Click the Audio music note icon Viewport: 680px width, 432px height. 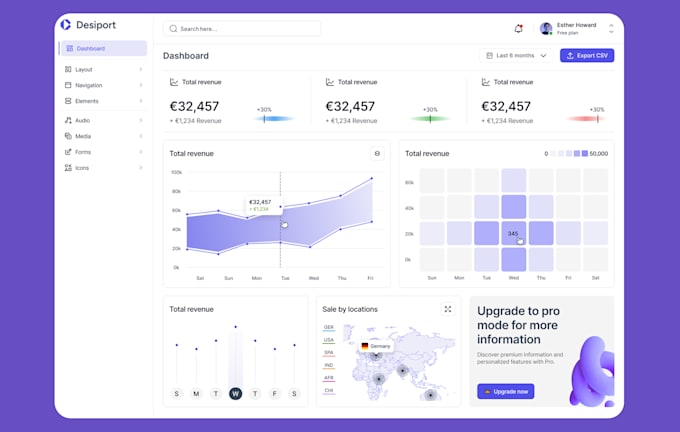pos(68,120)
